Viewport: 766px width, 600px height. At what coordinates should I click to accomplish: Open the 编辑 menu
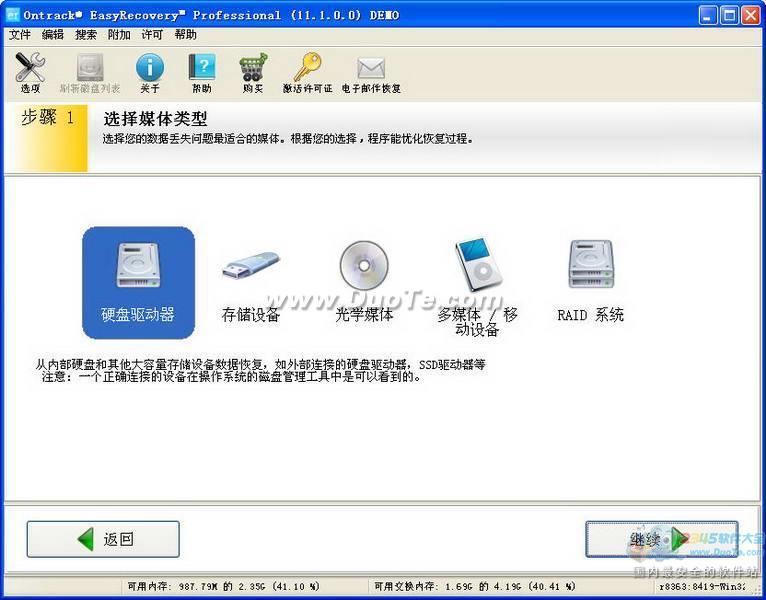pyautogui.click(x=53, y=35)
